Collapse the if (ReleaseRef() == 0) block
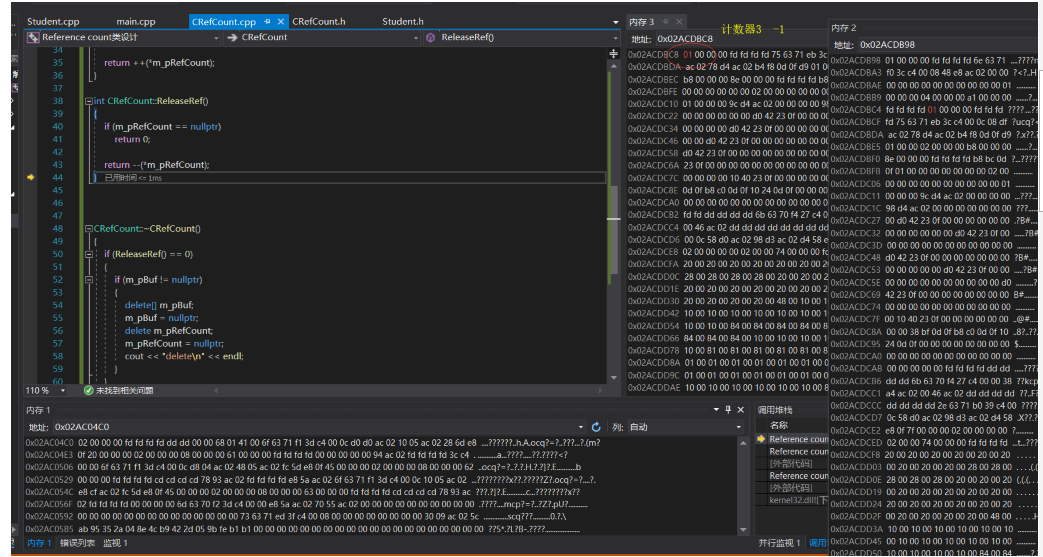The image size is (1043, 557). (89, 254)
